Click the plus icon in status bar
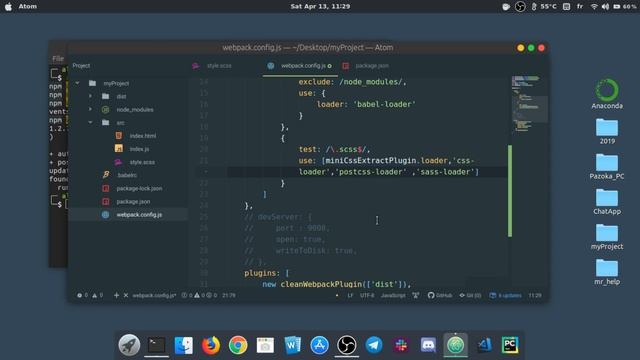The image size is (640, 360). coord(116,295)
